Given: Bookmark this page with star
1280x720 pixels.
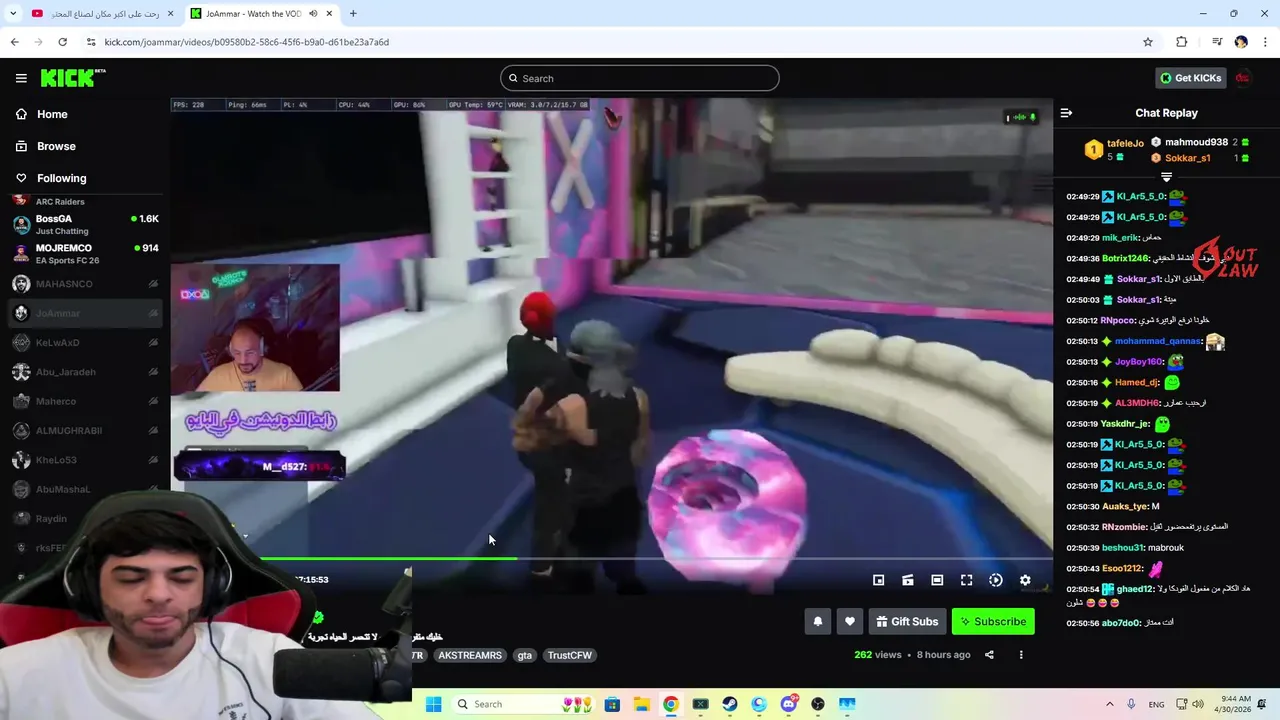Looking at the screenshot, I should [x=1148, y=42].
